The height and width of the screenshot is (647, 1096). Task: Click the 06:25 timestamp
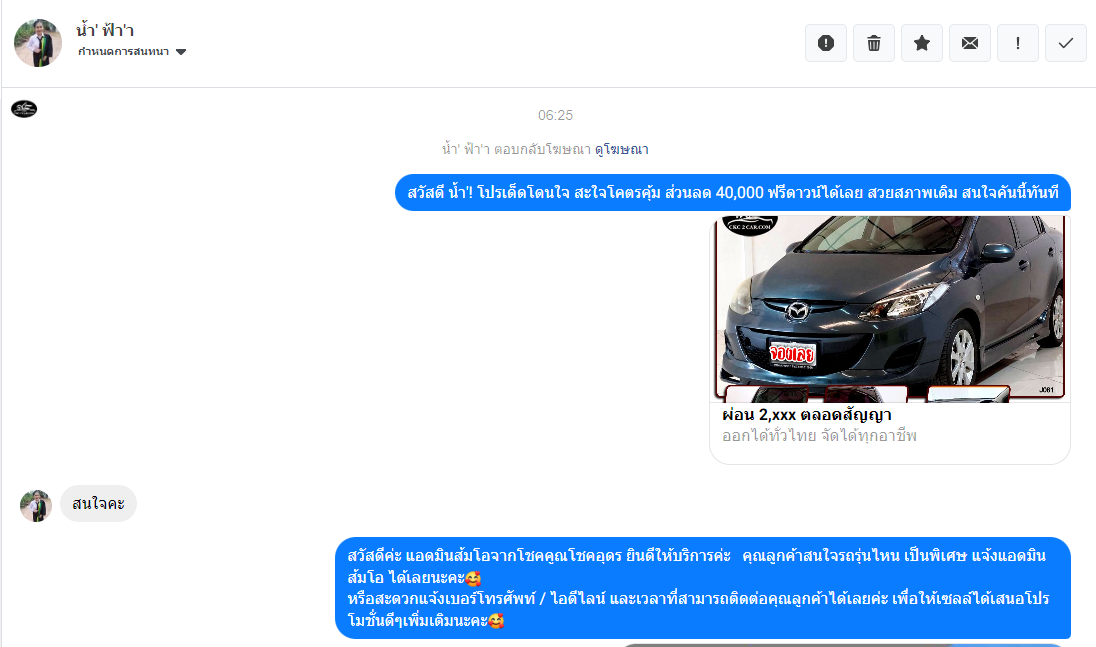click(x=555, y=115)
